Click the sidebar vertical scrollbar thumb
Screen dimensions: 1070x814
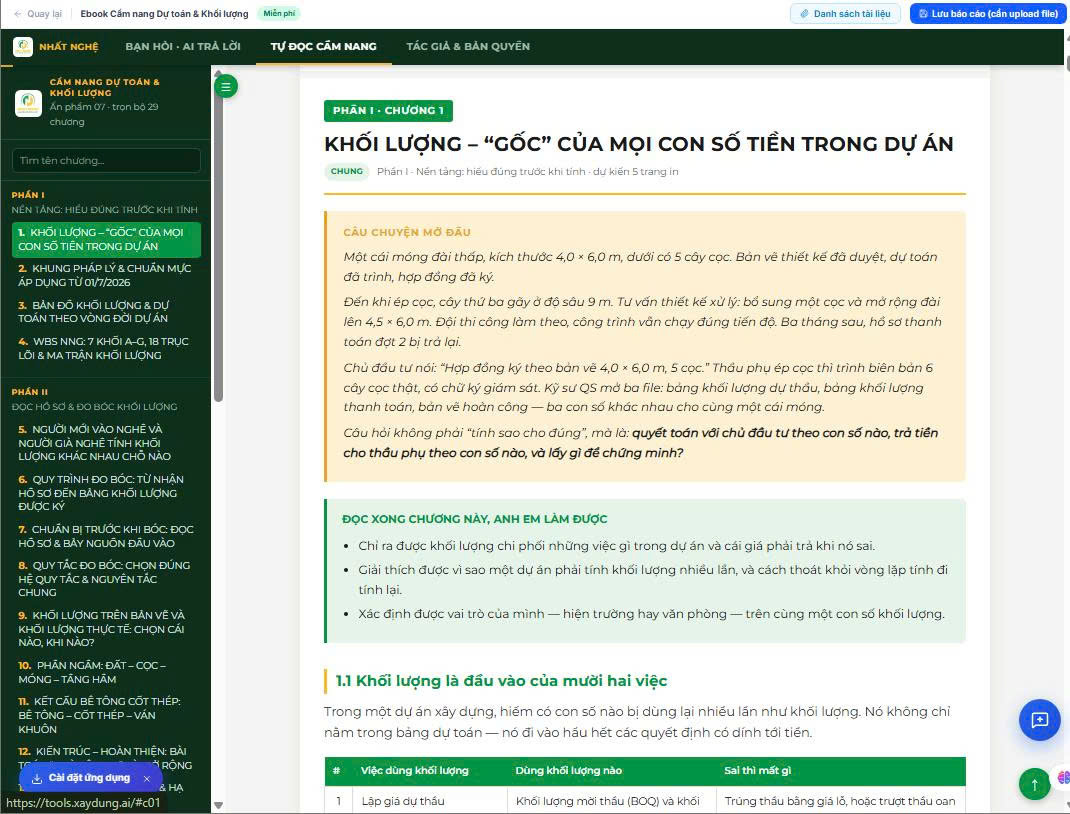218,239
